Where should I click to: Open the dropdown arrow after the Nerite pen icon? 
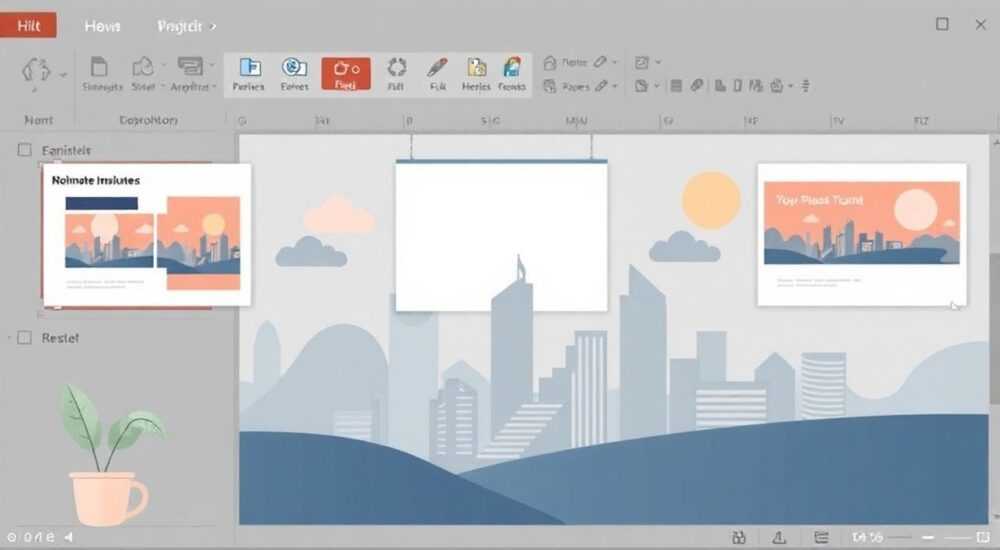(615, 63)
